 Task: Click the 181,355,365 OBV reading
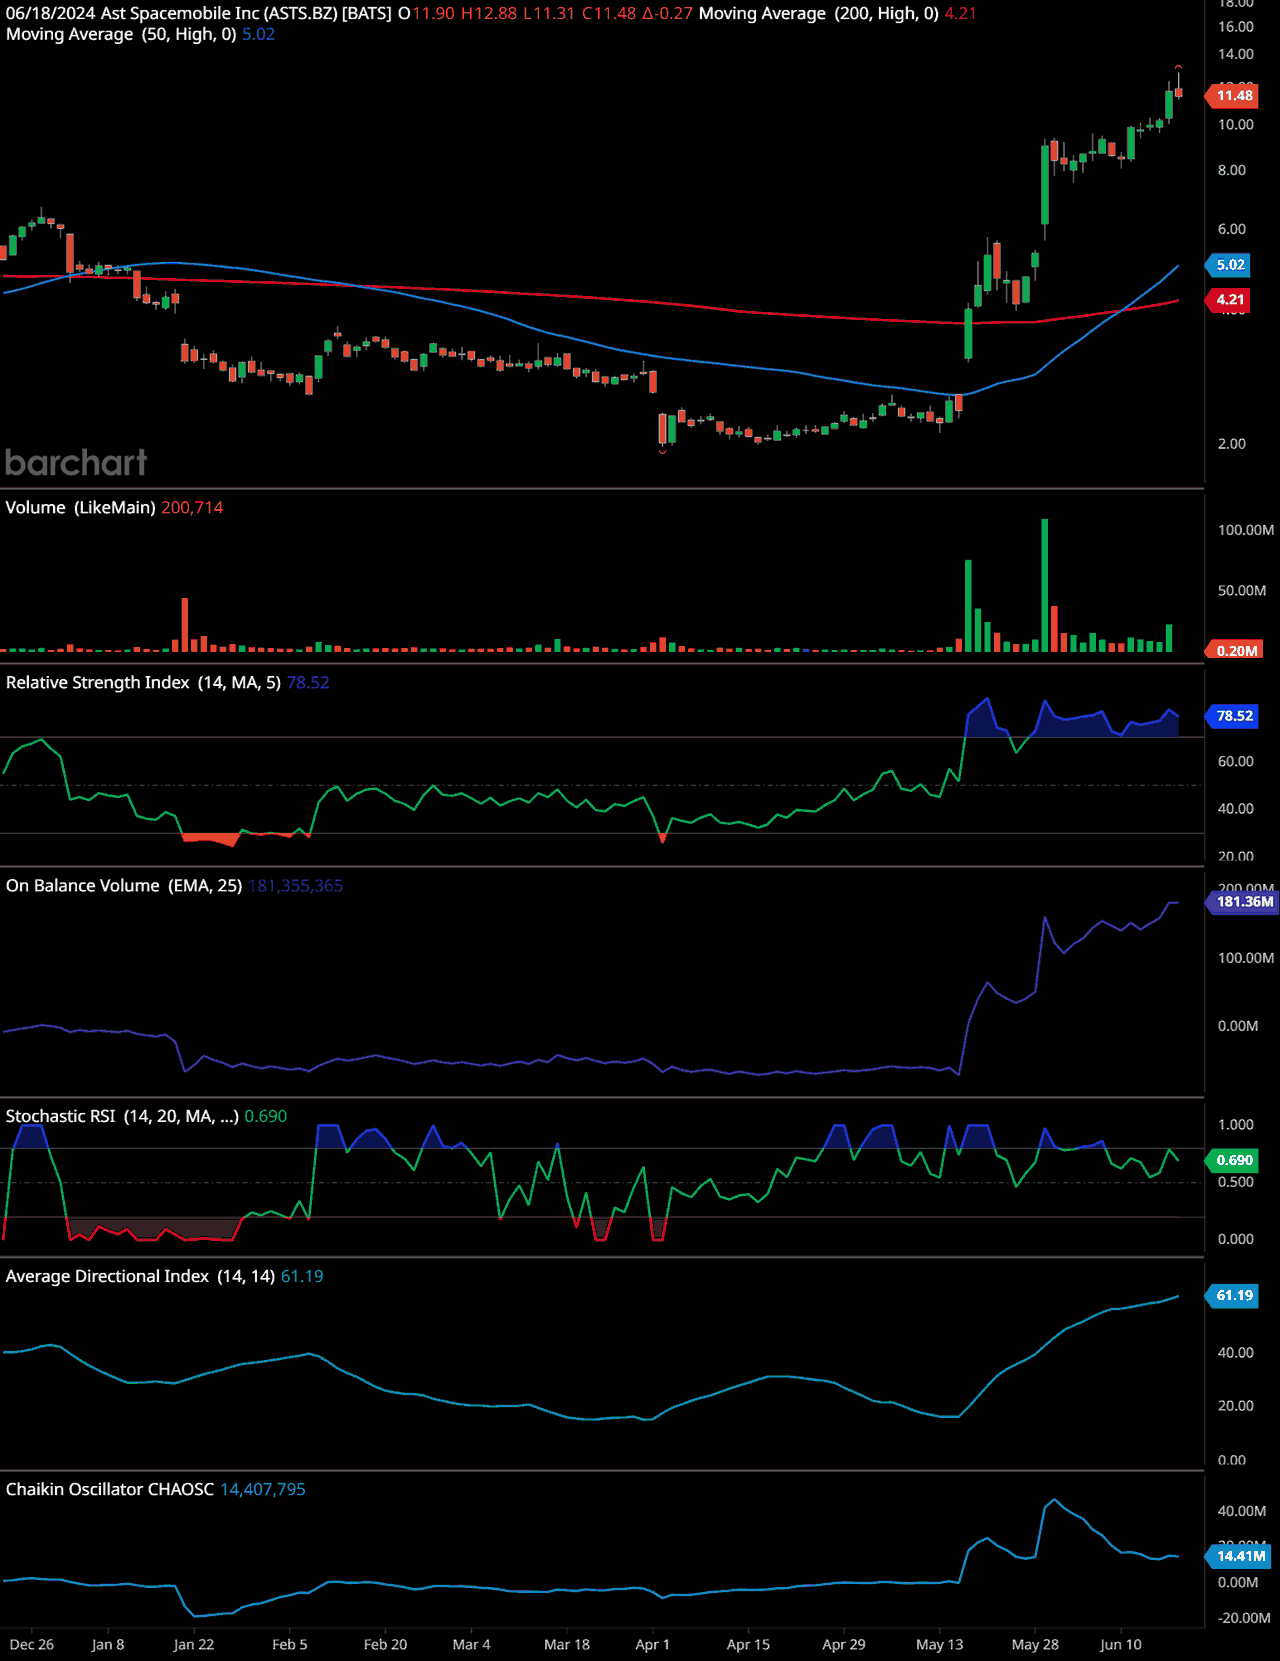coord(295,886)
